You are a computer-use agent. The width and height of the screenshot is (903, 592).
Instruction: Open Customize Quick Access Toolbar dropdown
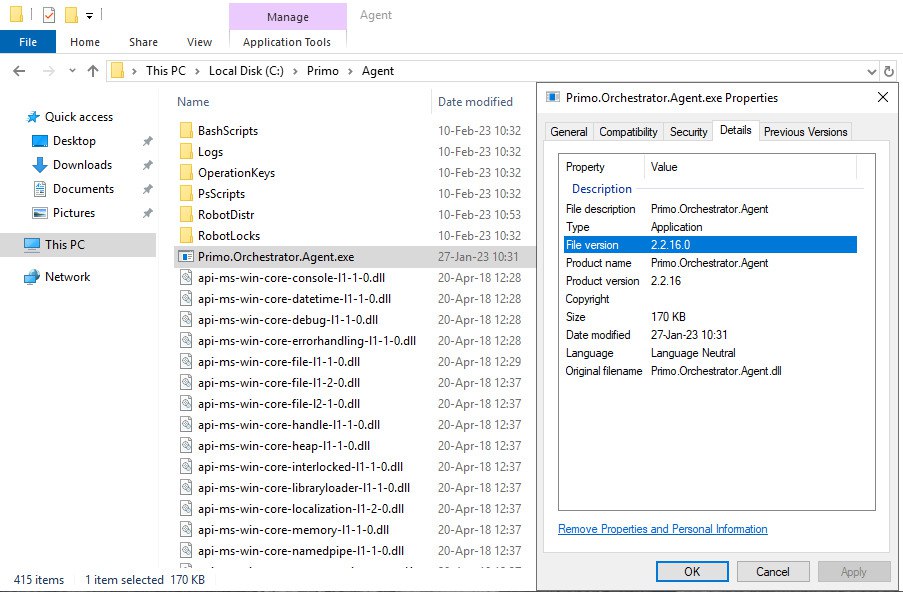89,16
